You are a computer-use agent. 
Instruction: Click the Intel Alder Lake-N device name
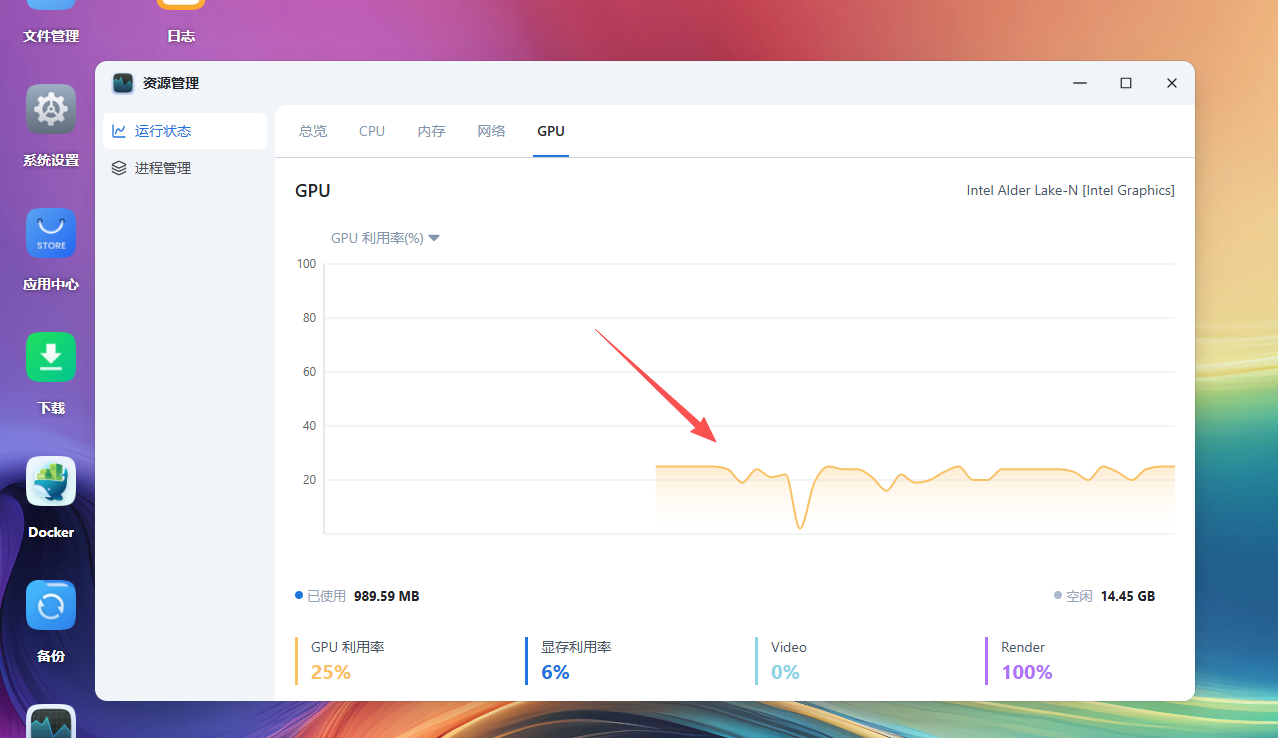[x=1070, y=190]
